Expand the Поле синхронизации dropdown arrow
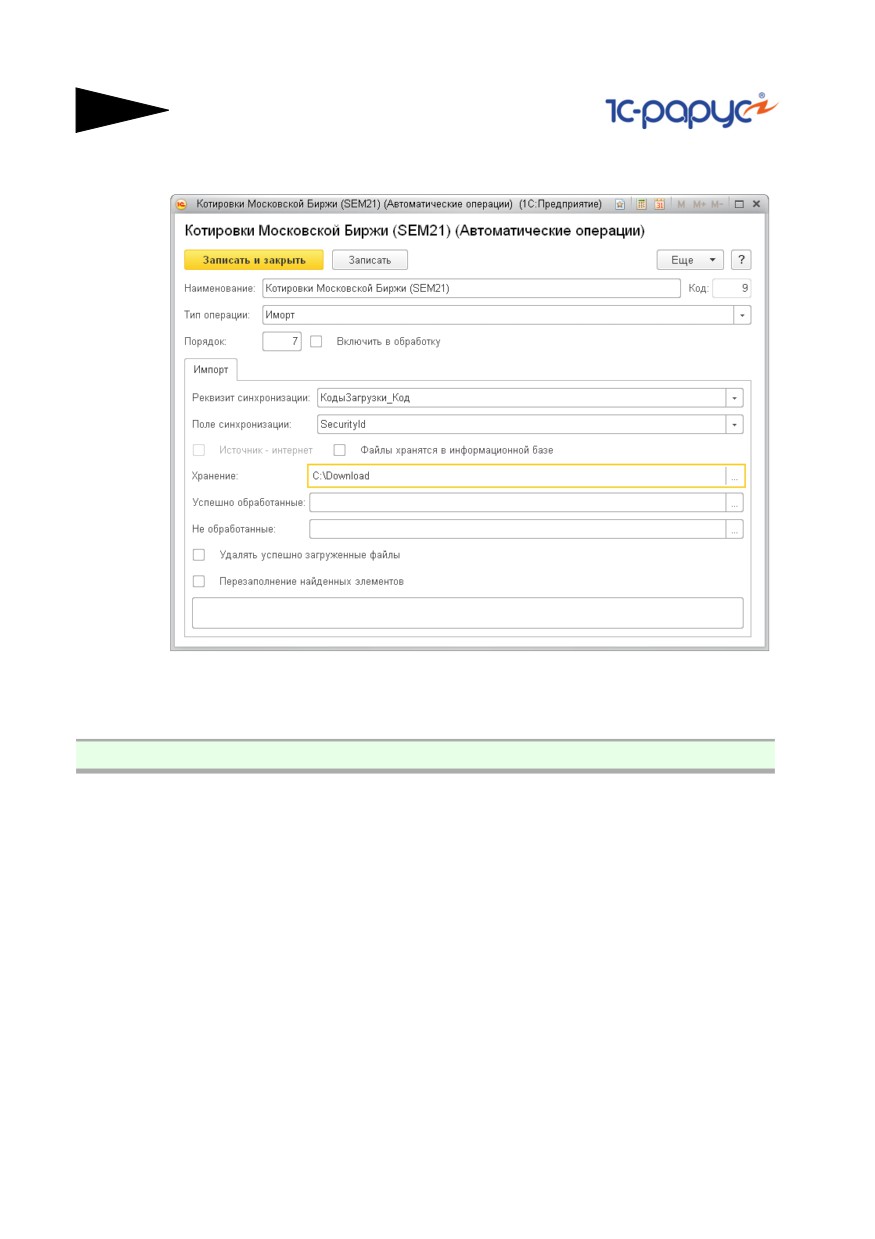The height and width of the screenshot is (1239, 875). click(x=735, y=425)
